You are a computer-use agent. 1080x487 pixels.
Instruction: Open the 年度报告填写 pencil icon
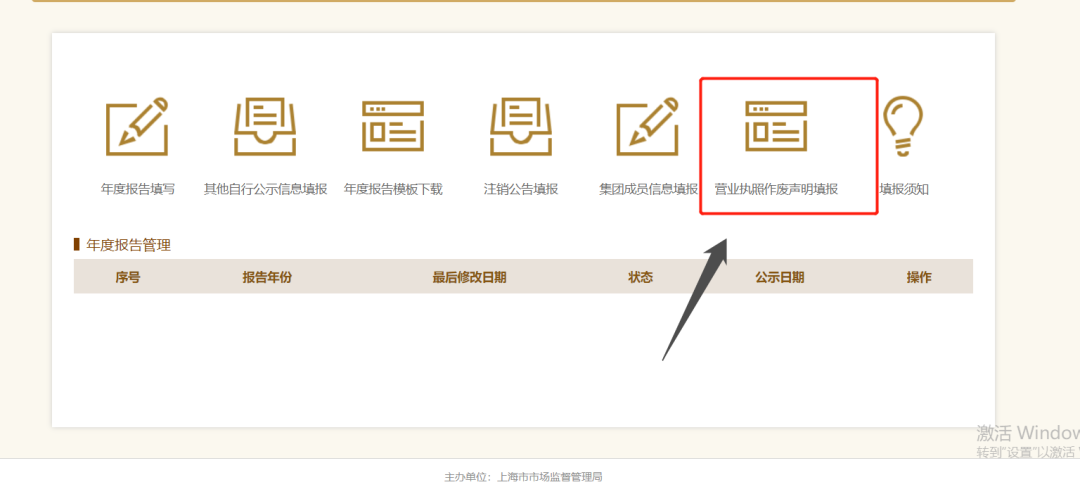point(137,126)
